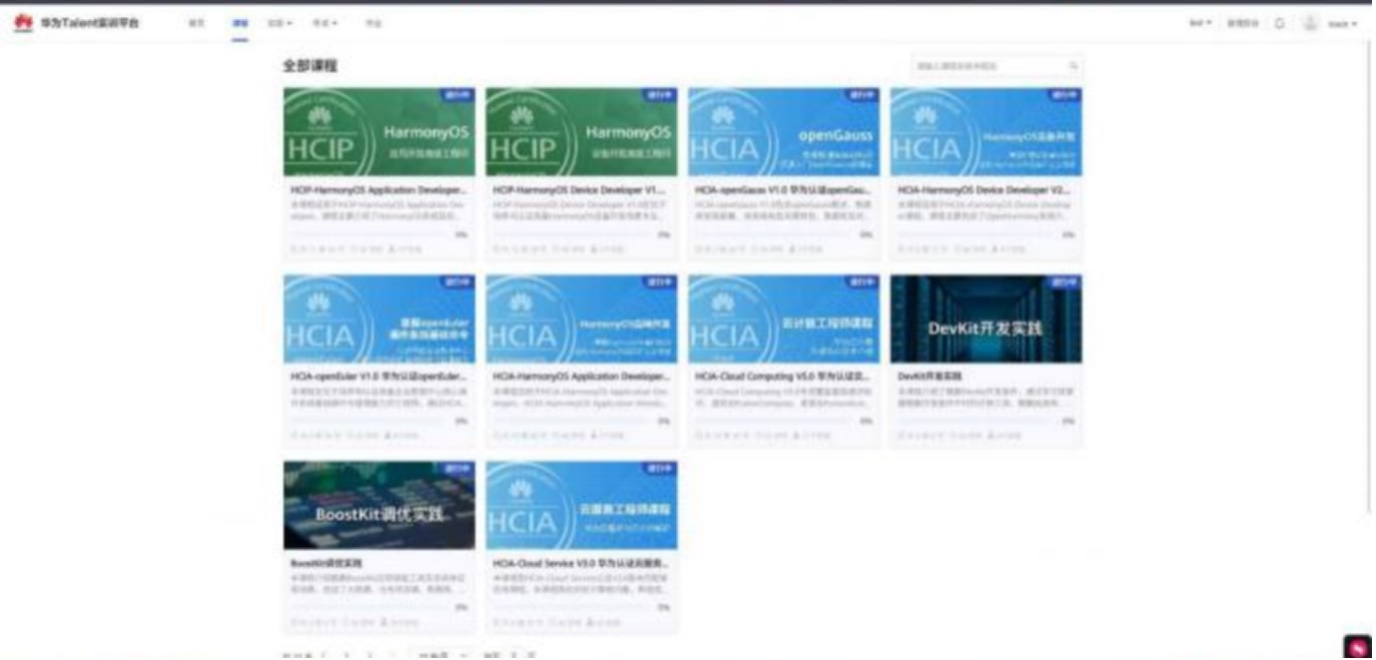Click the HCIA-openGauss V1.0 course title

point(783,189)
